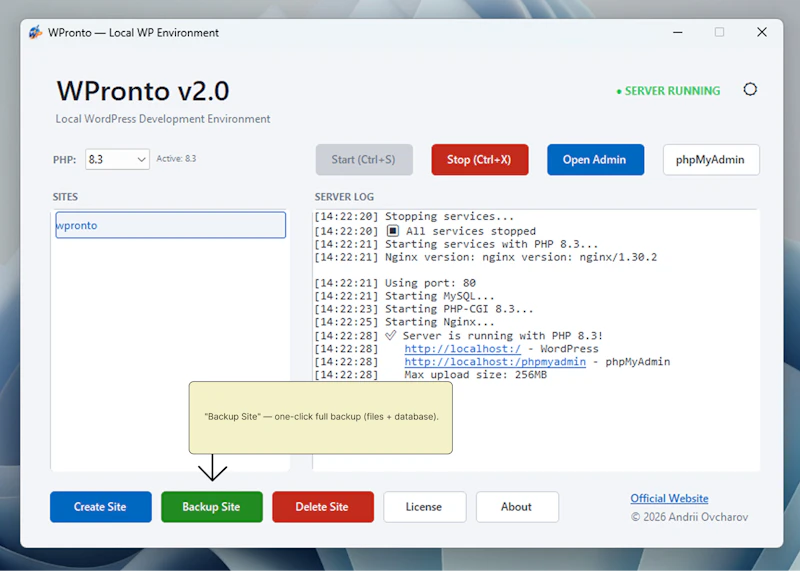Minimize the WPronto window
Screen dimensions: 800x571
coord(678,32)
